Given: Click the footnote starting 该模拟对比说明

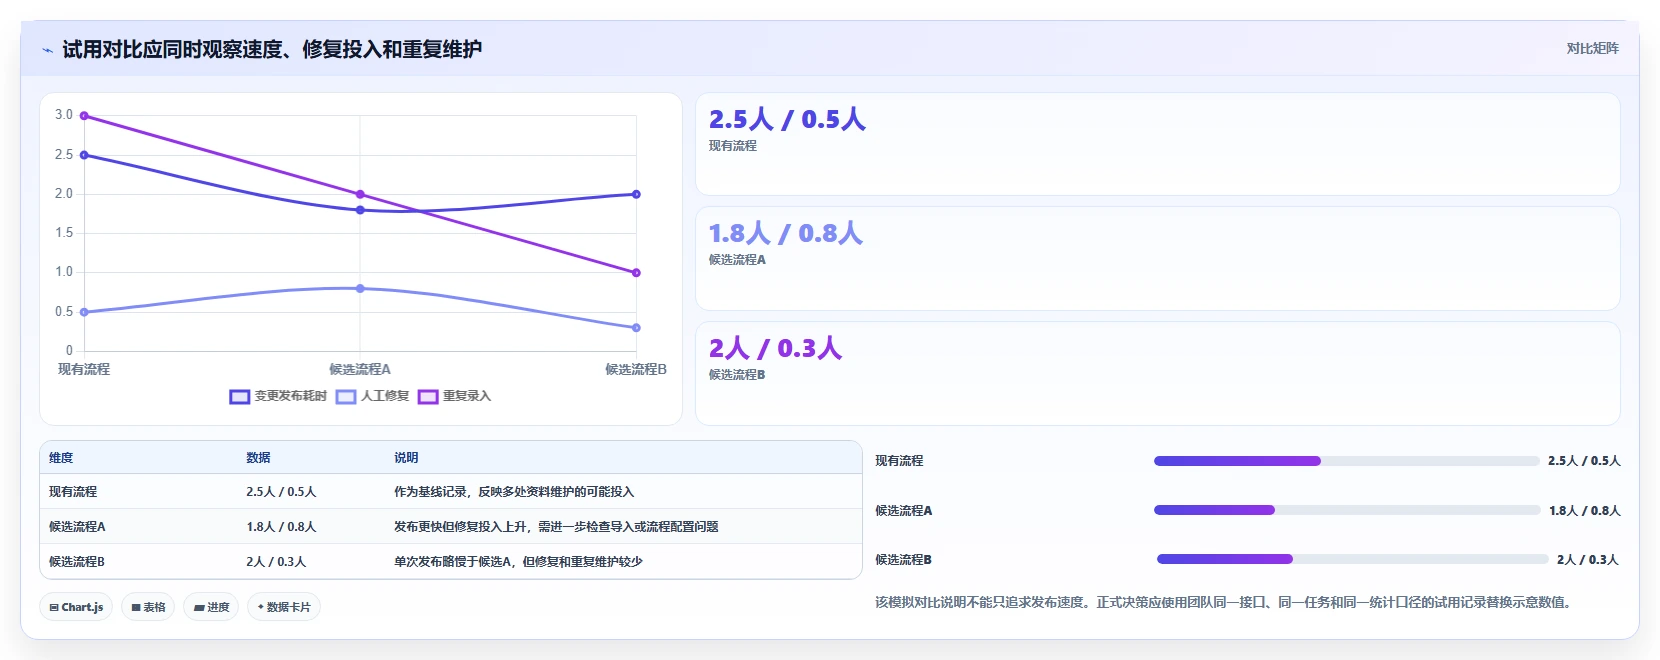Looking at the screenshot, I should click(1225, 602).
